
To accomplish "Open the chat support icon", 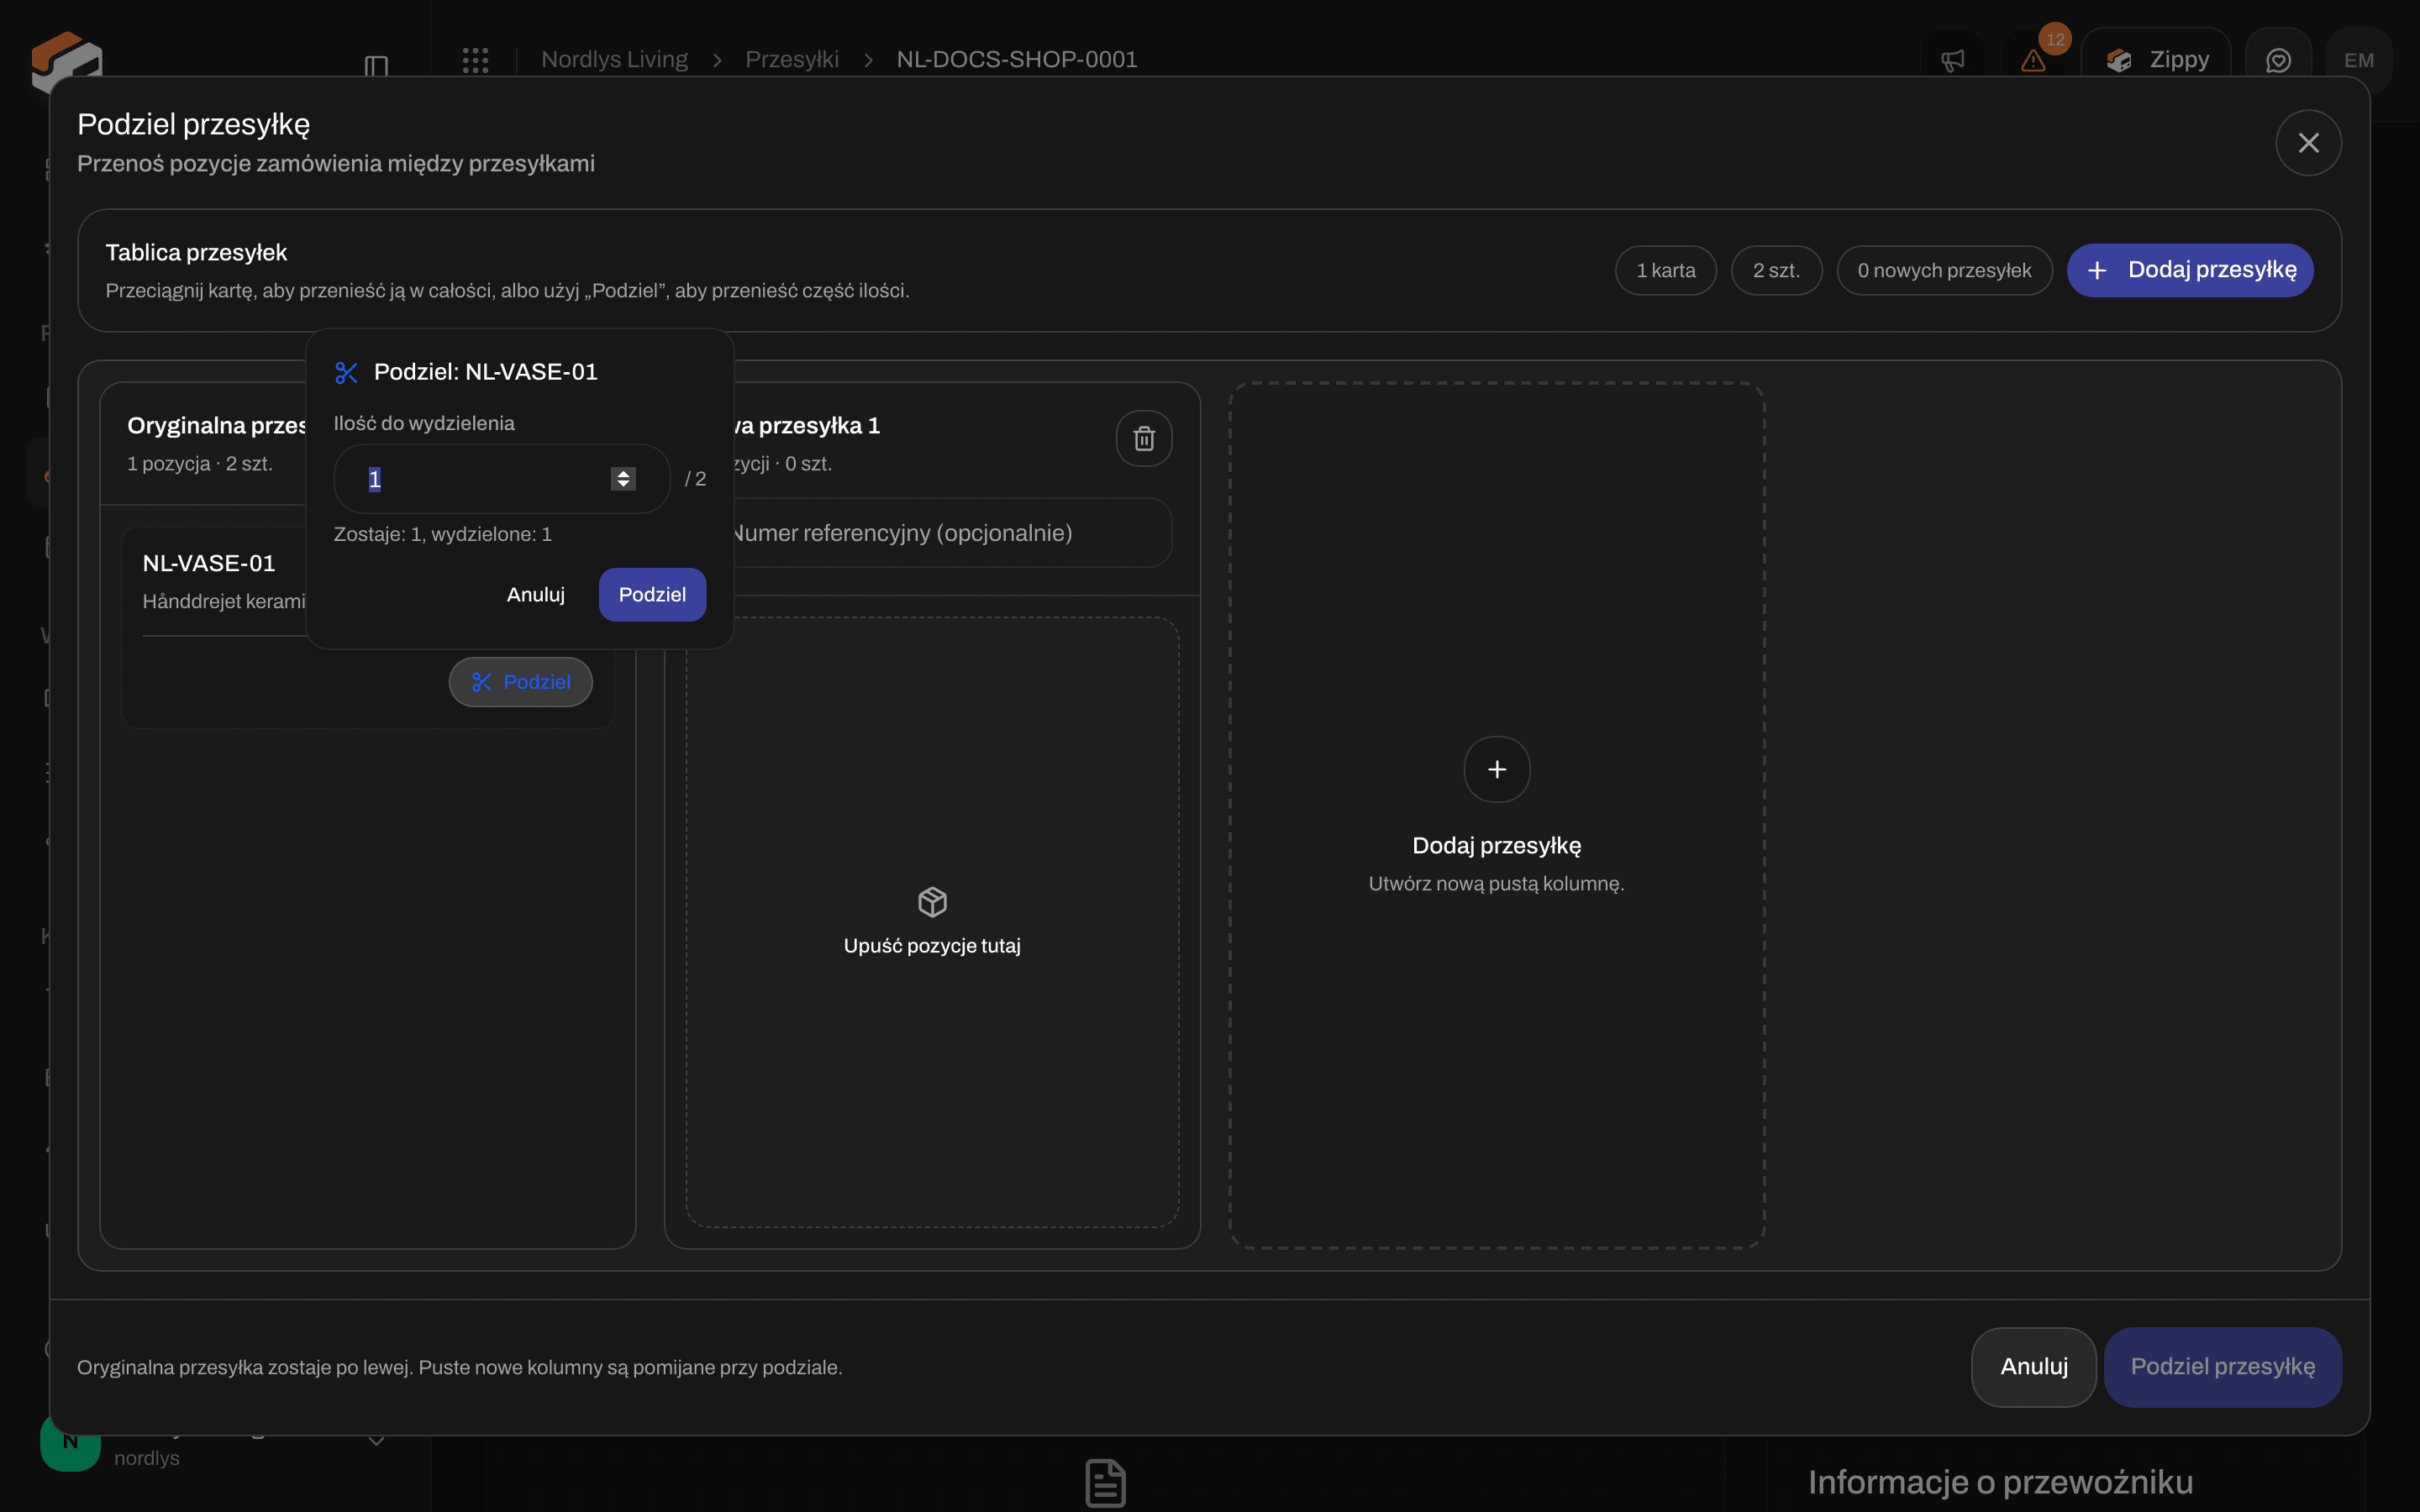I will (2278, 61).
